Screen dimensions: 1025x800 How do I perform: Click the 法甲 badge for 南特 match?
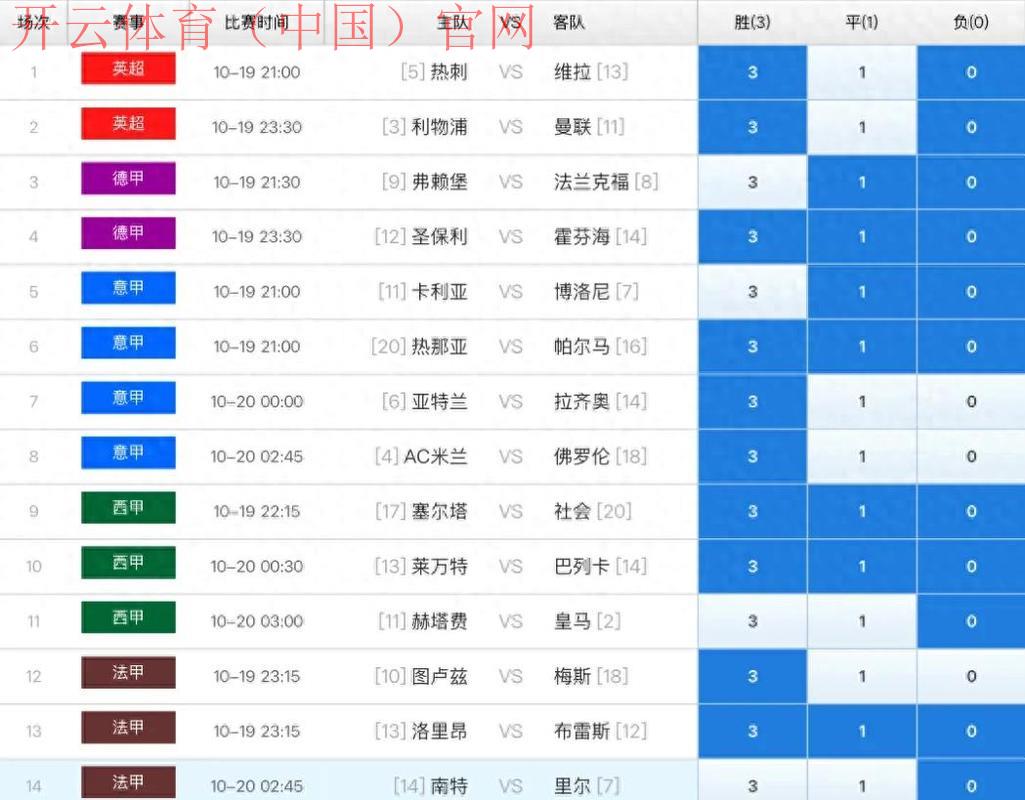click(x=128, y=783)
